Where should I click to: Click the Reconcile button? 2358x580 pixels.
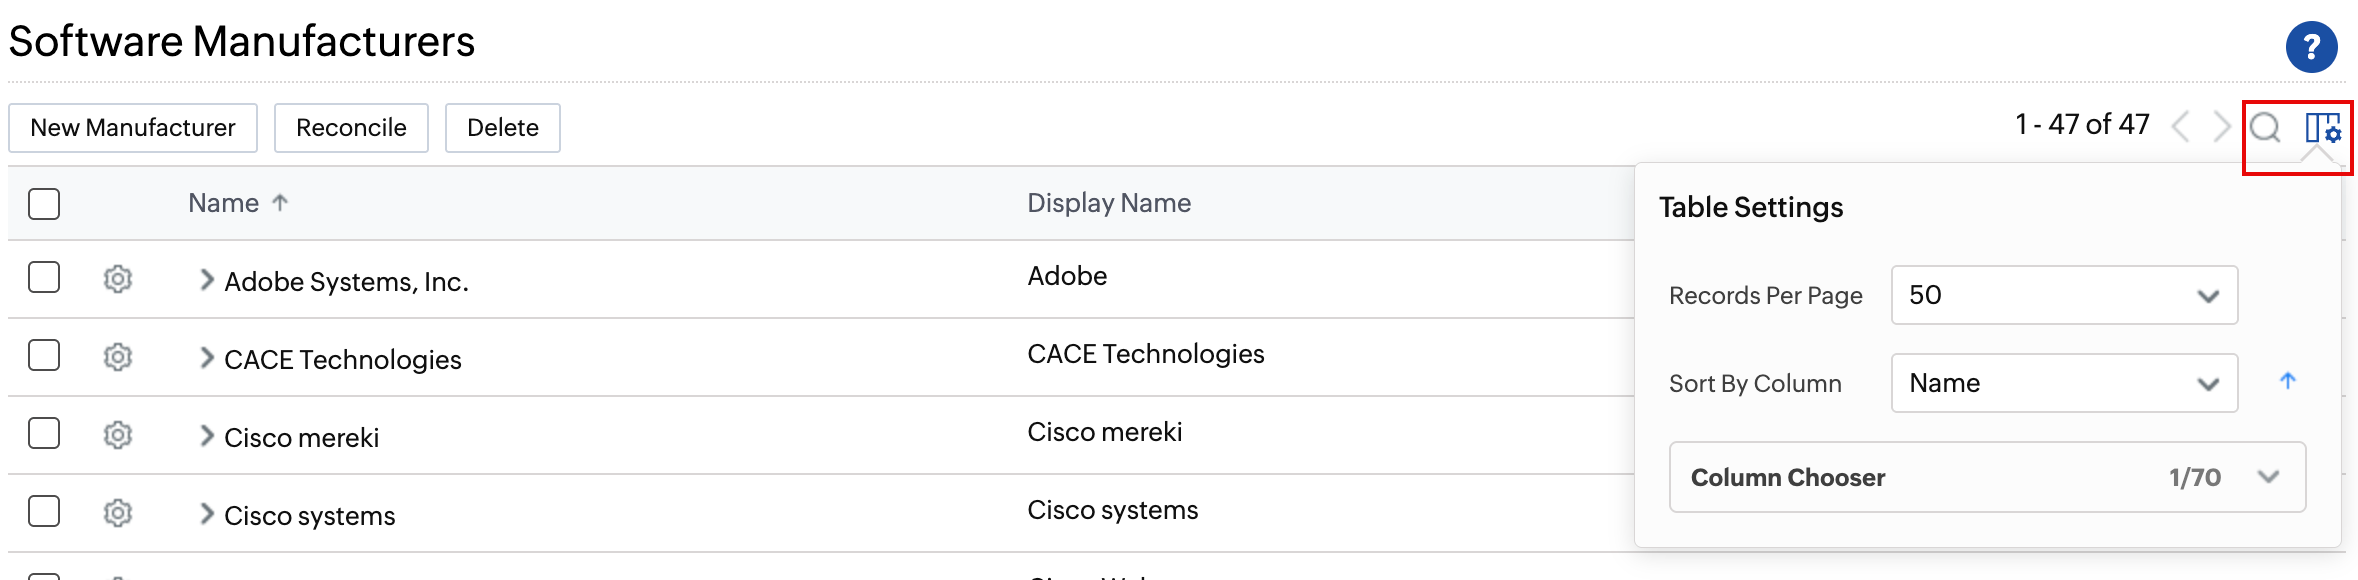tap(351, 128)
